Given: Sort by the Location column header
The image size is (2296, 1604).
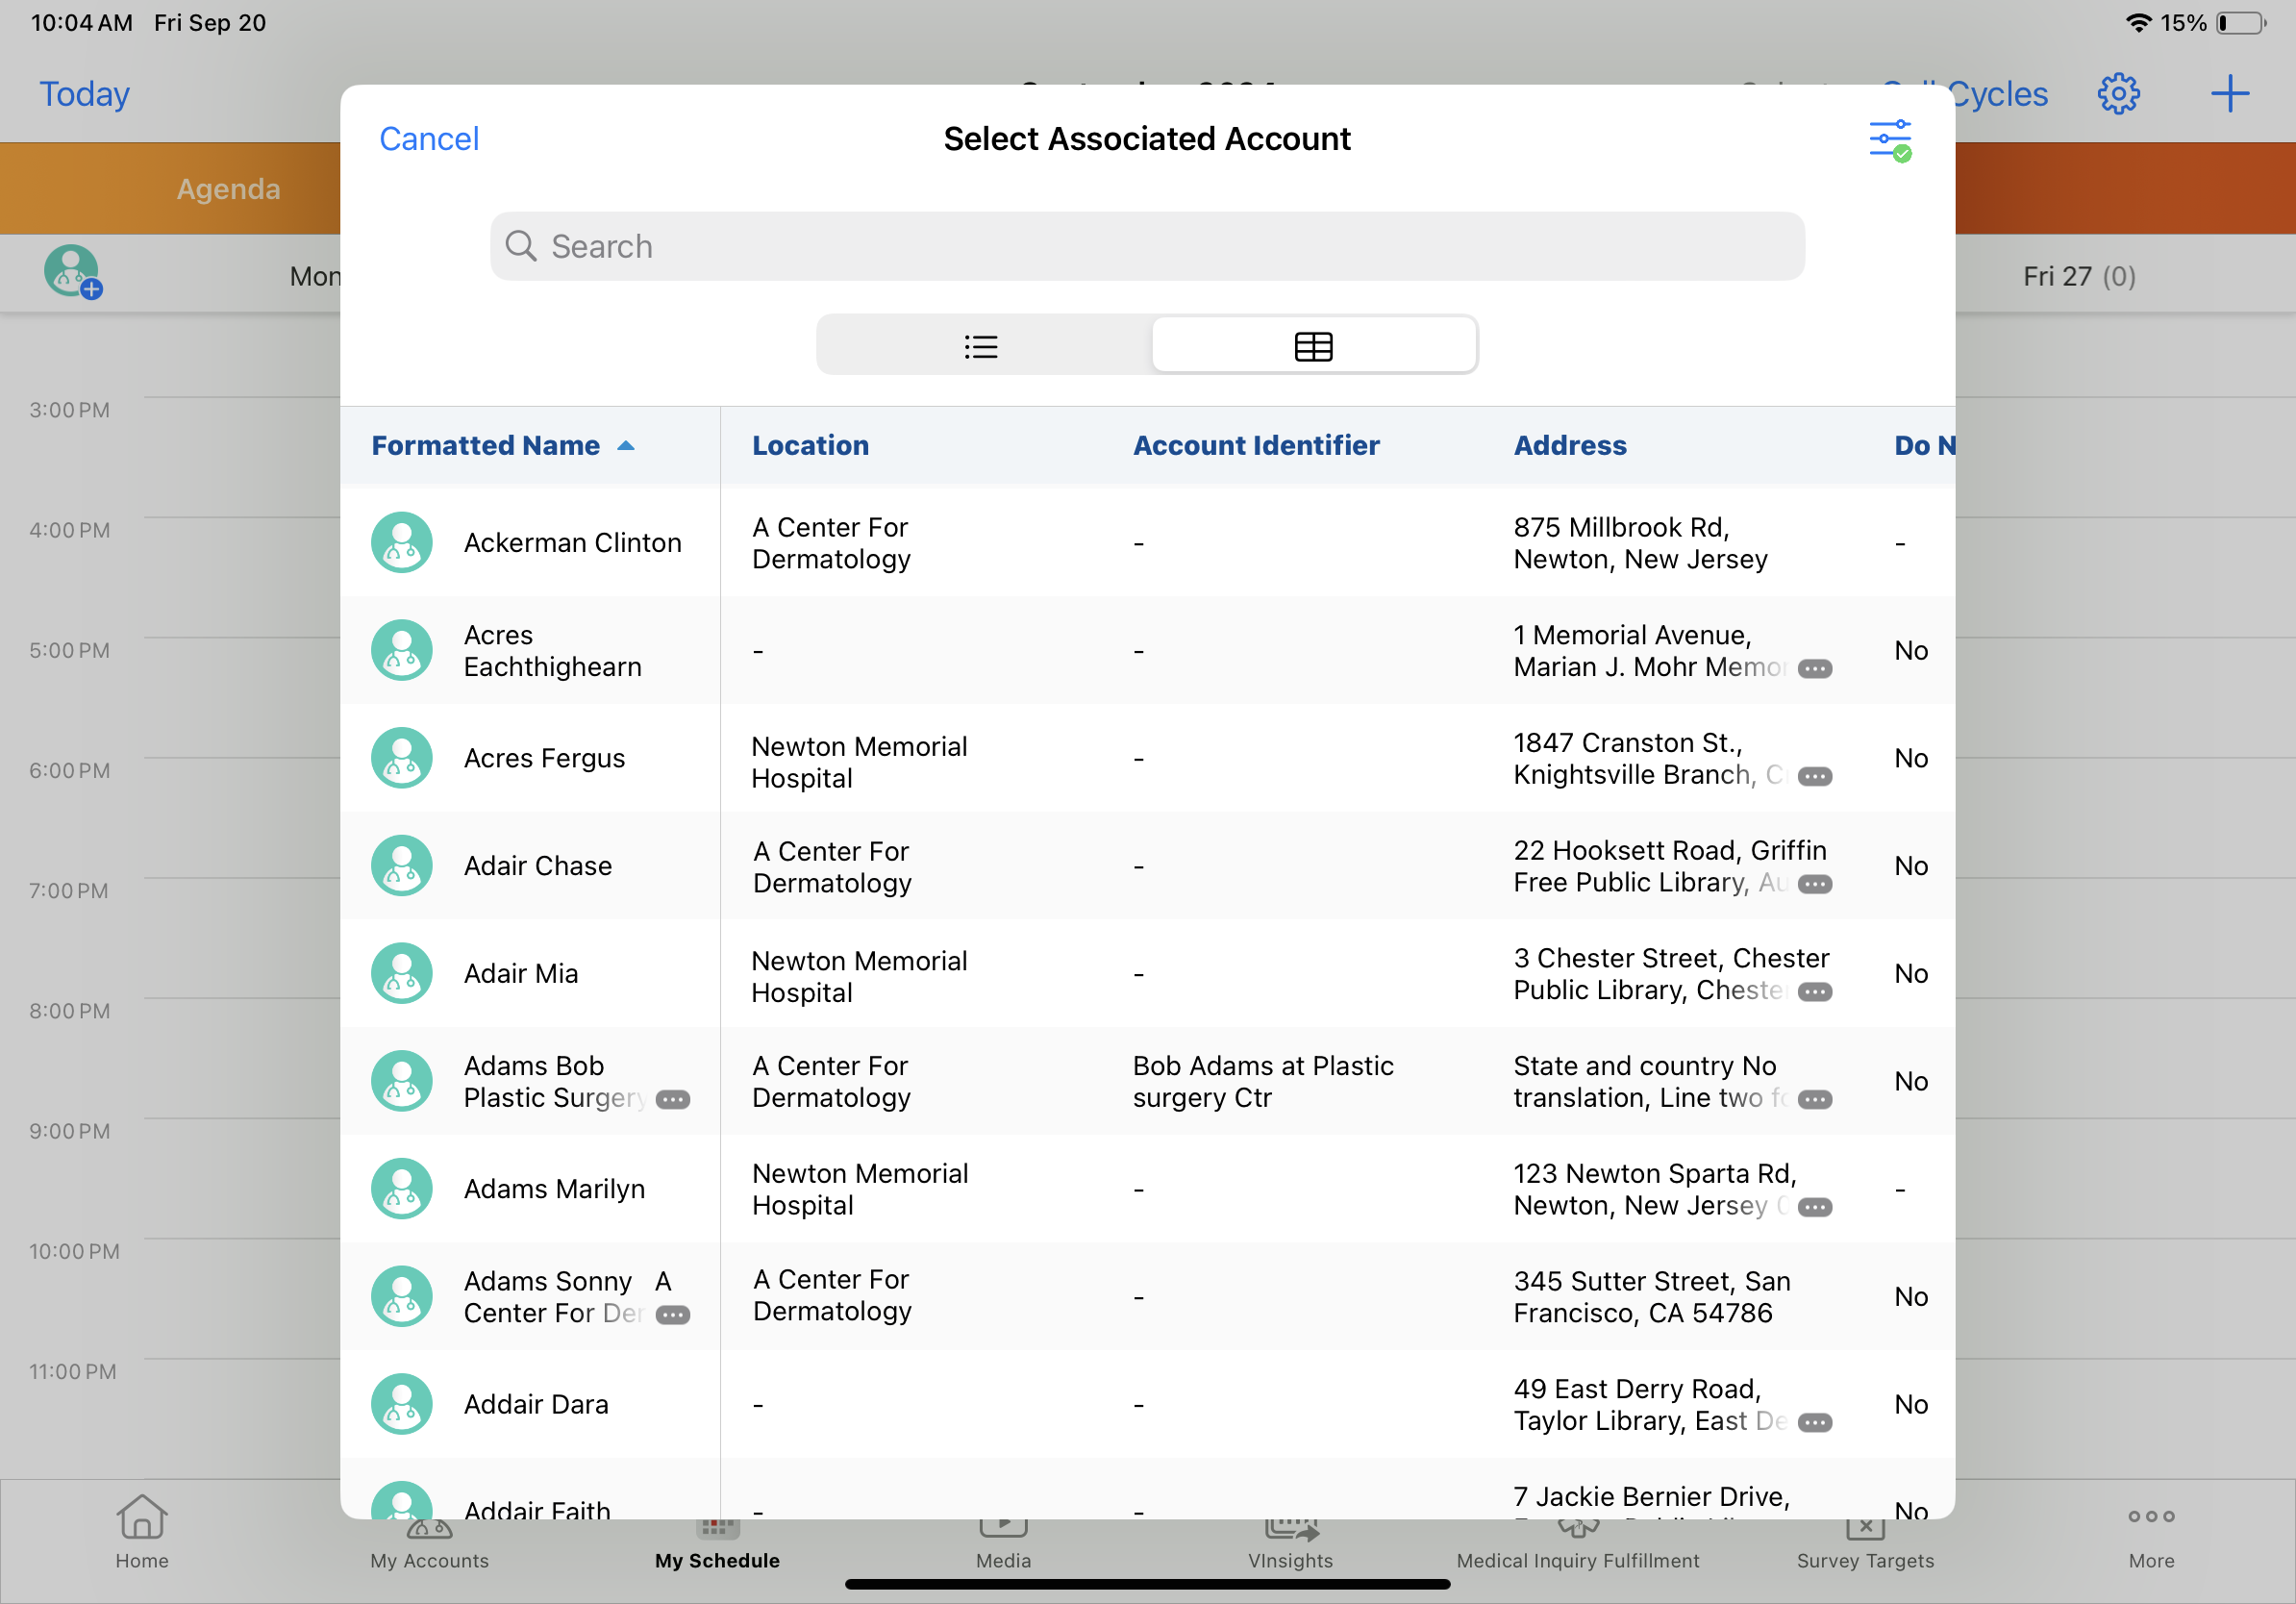Looking at the screenshot, I should 810,446.
